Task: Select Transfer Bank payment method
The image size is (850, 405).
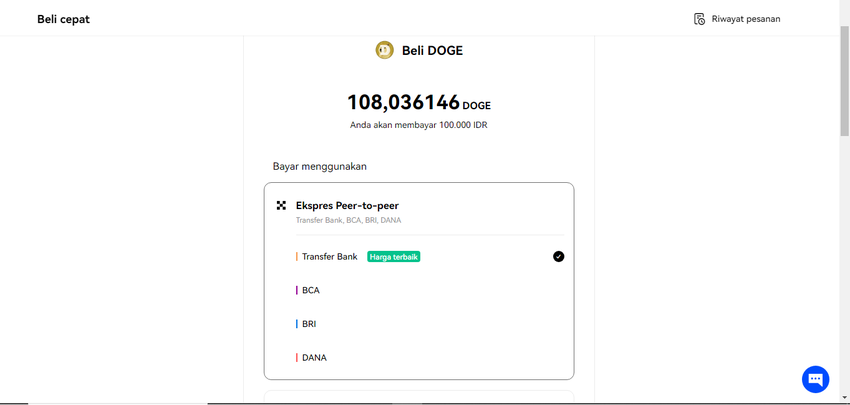Action: click(x=329, y=257)
